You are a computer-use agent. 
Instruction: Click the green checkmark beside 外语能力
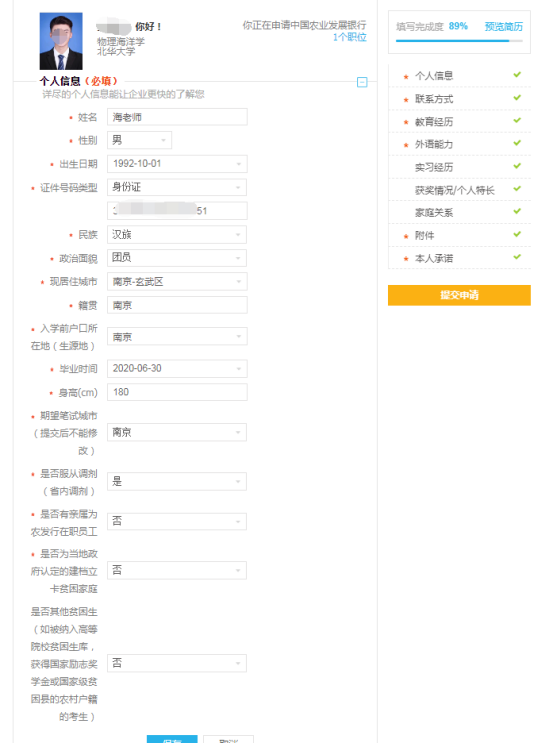pos(517,143)
